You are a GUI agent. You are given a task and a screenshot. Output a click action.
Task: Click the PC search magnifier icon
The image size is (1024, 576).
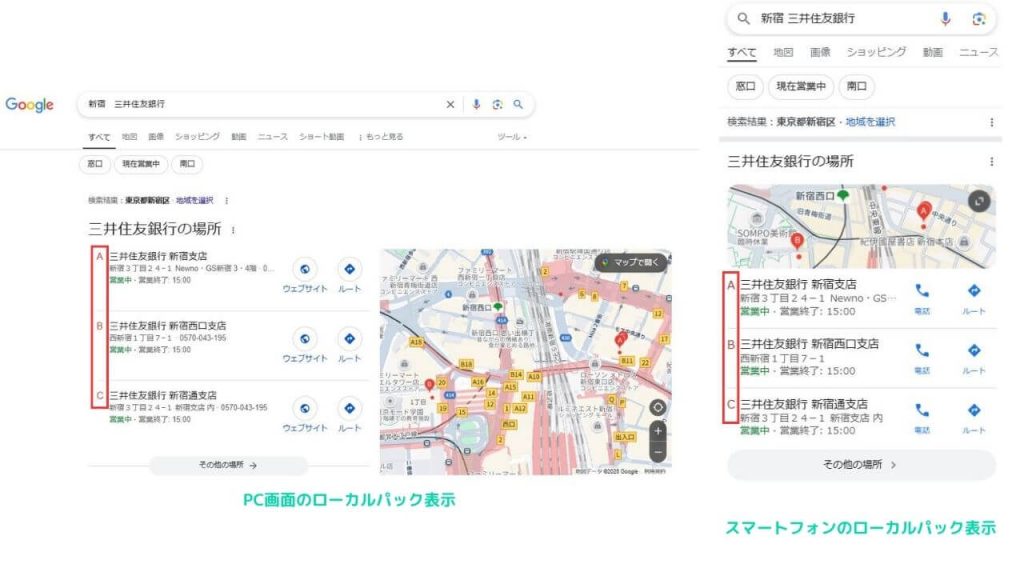click(x=518, y=104)
